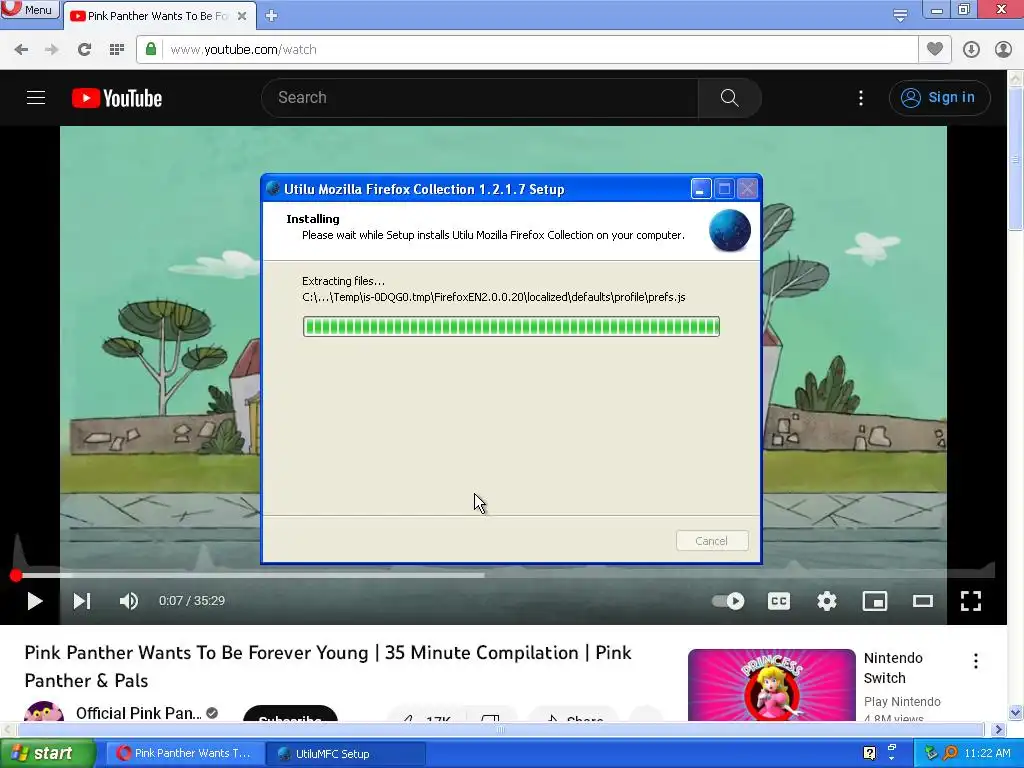Open the Windows start button
This screenshot has width=1024, height=768.
pos(47,754)
